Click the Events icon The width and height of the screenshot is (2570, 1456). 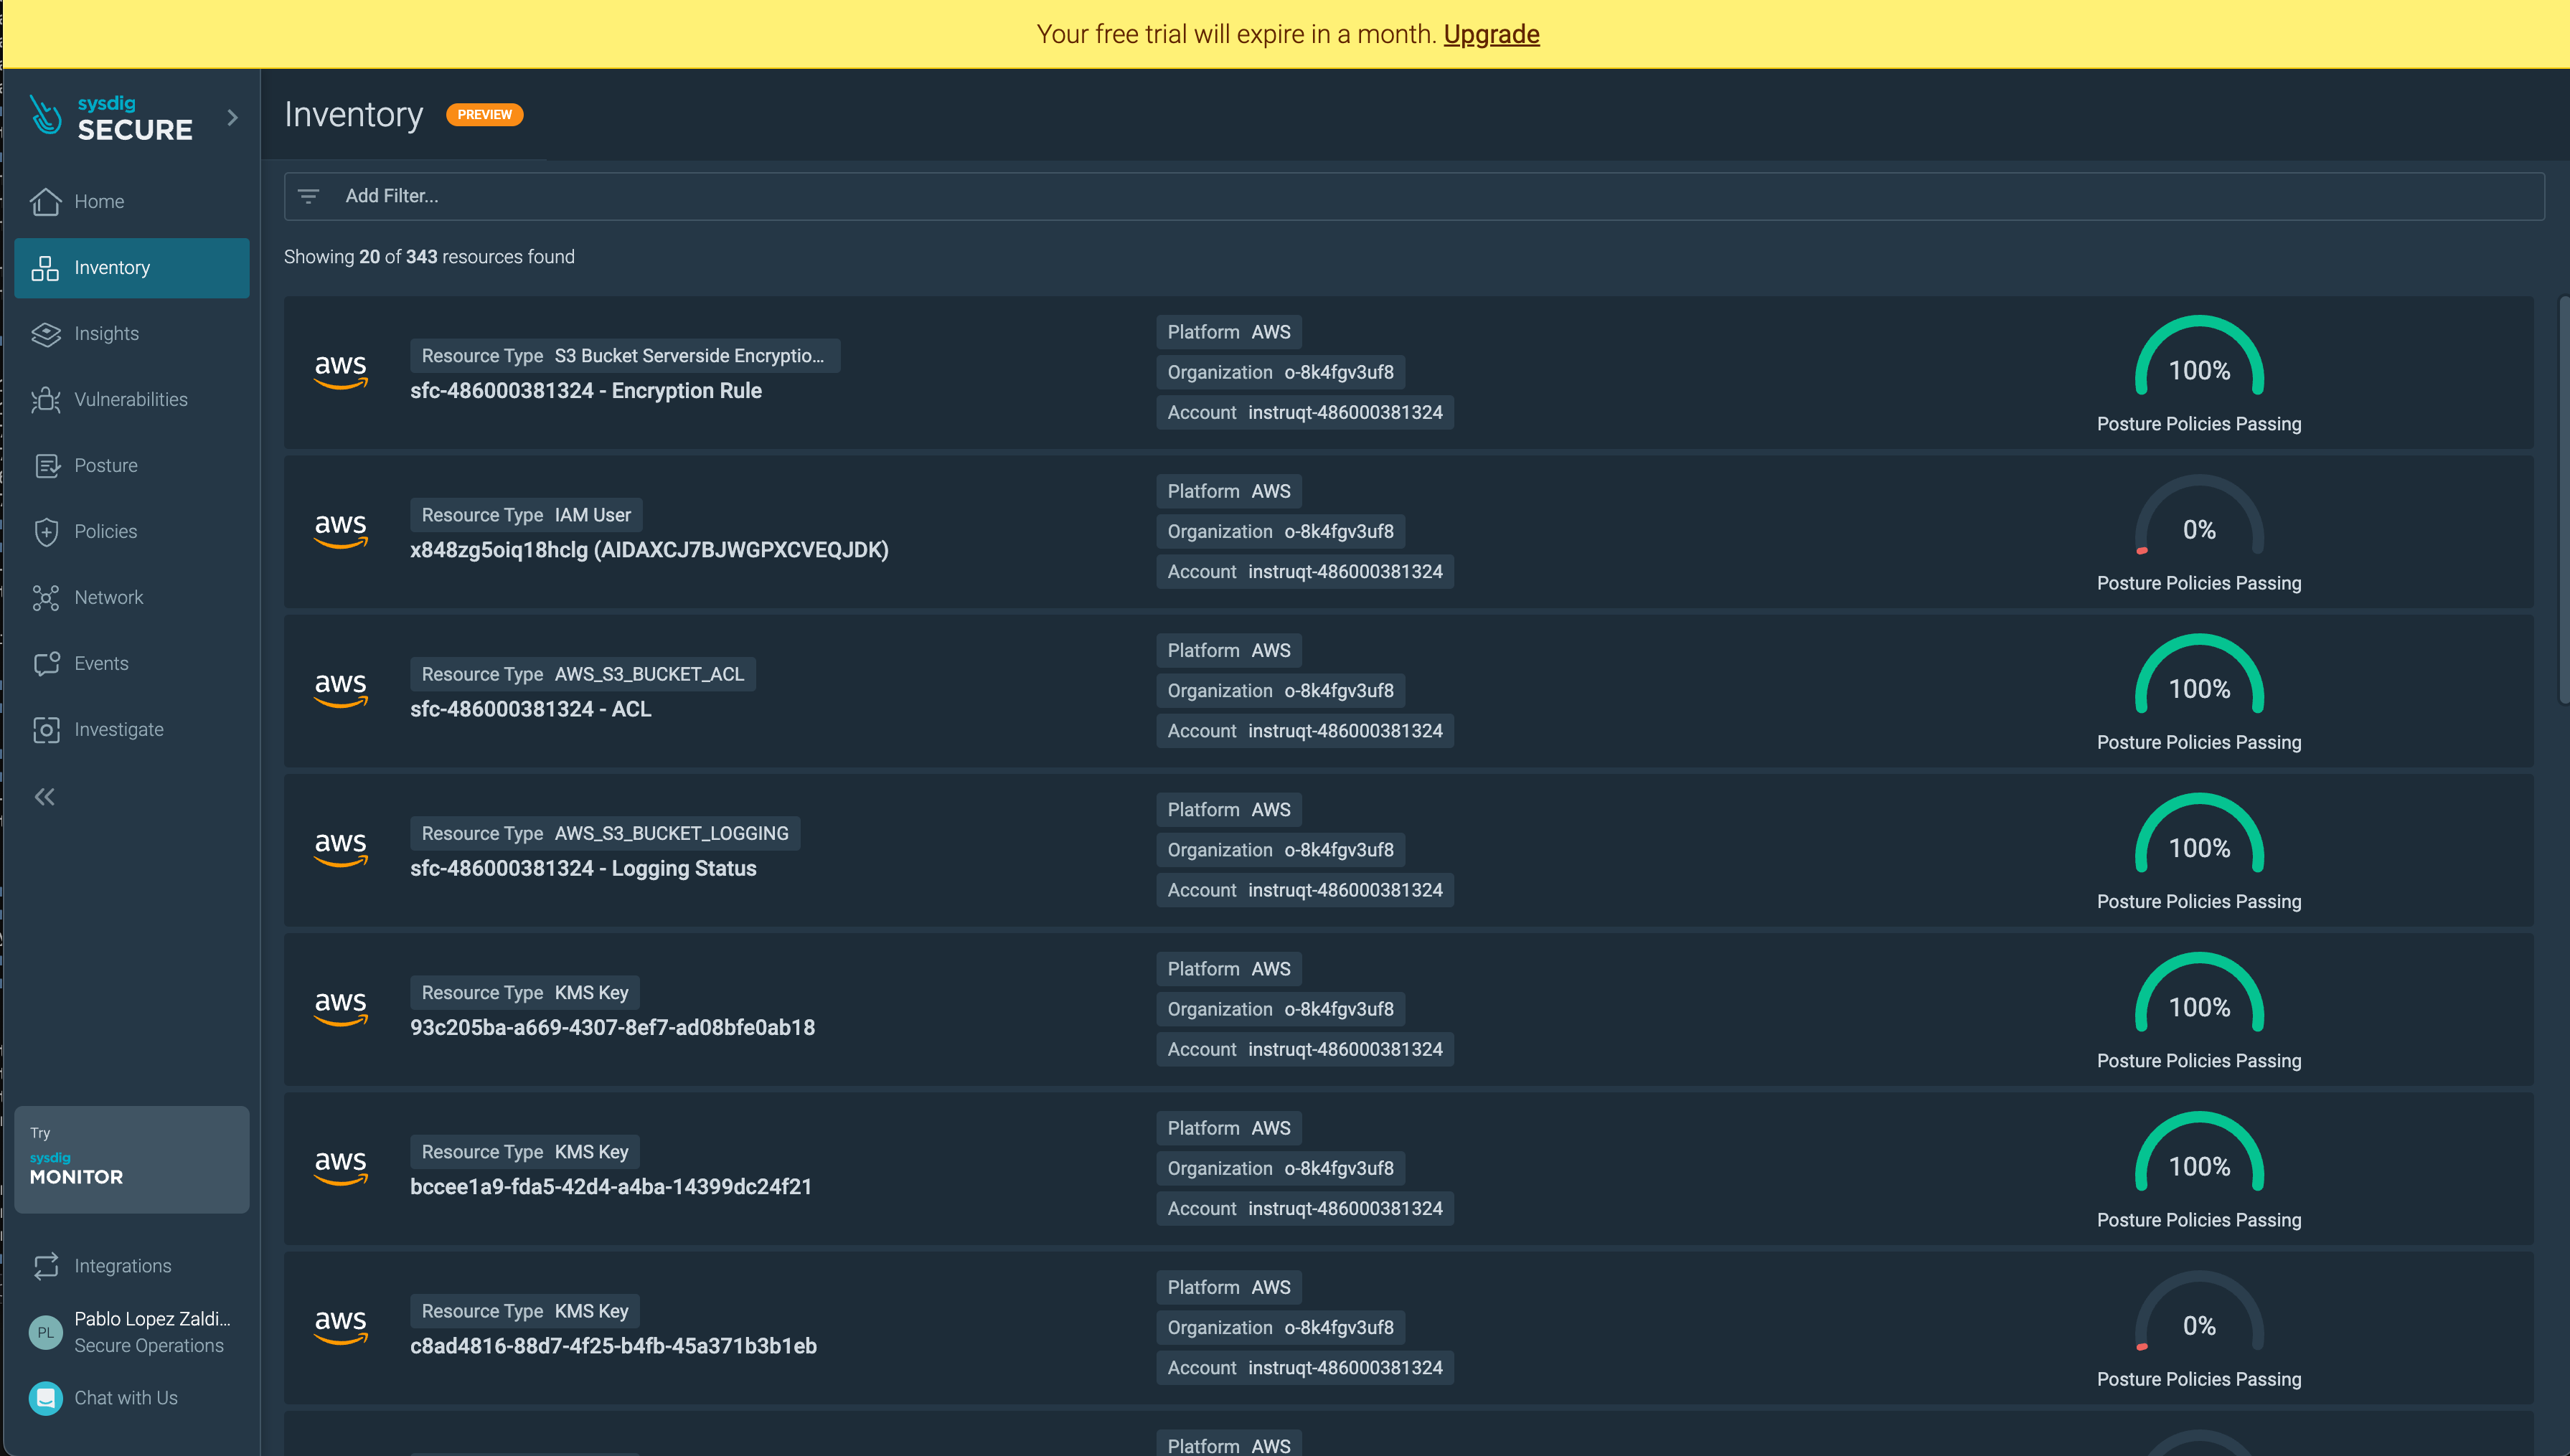46,664
